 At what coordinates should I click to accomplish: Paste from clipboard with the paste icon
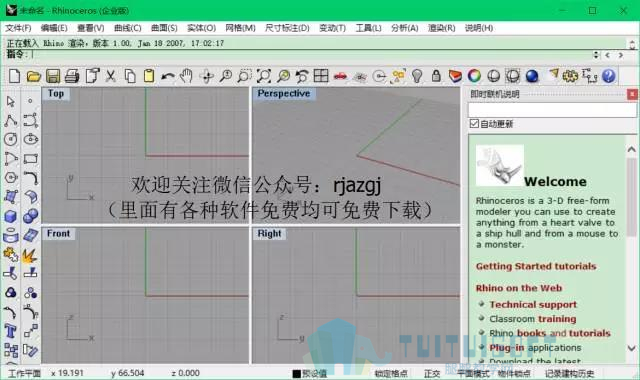coord(149,76)
